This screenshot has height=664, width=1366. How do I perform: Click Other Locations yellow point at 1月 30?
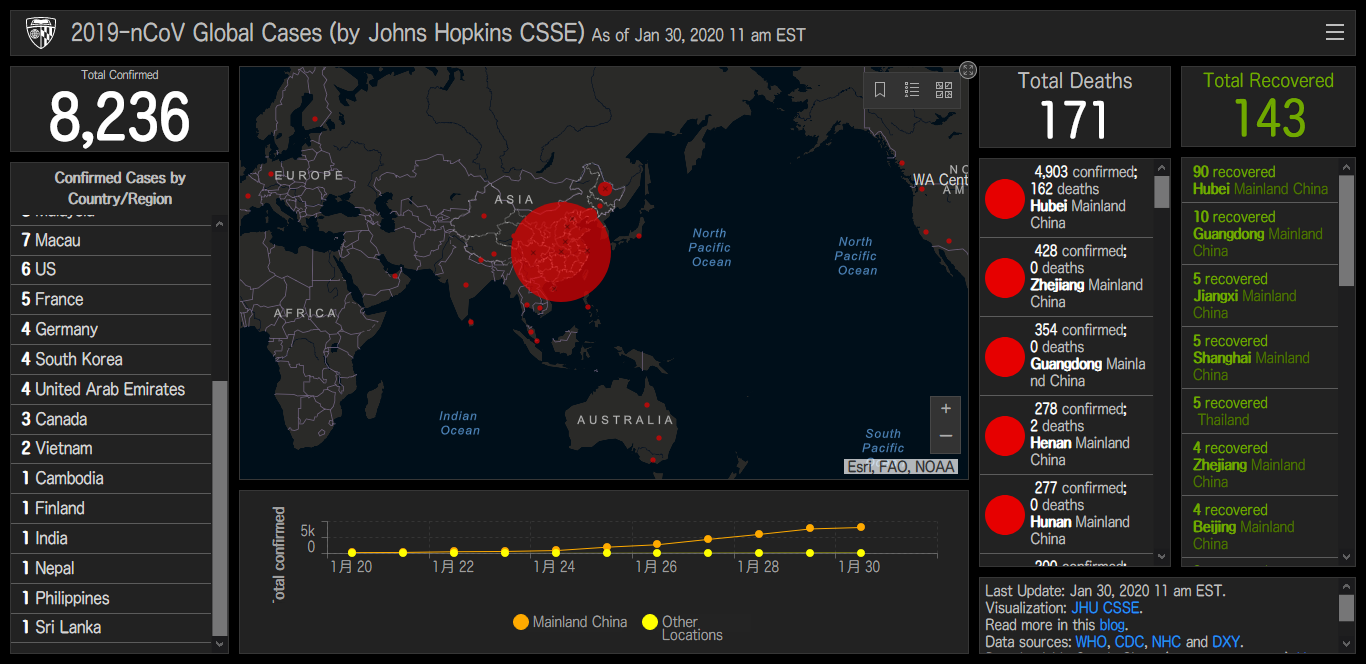(x=860, y=552)
